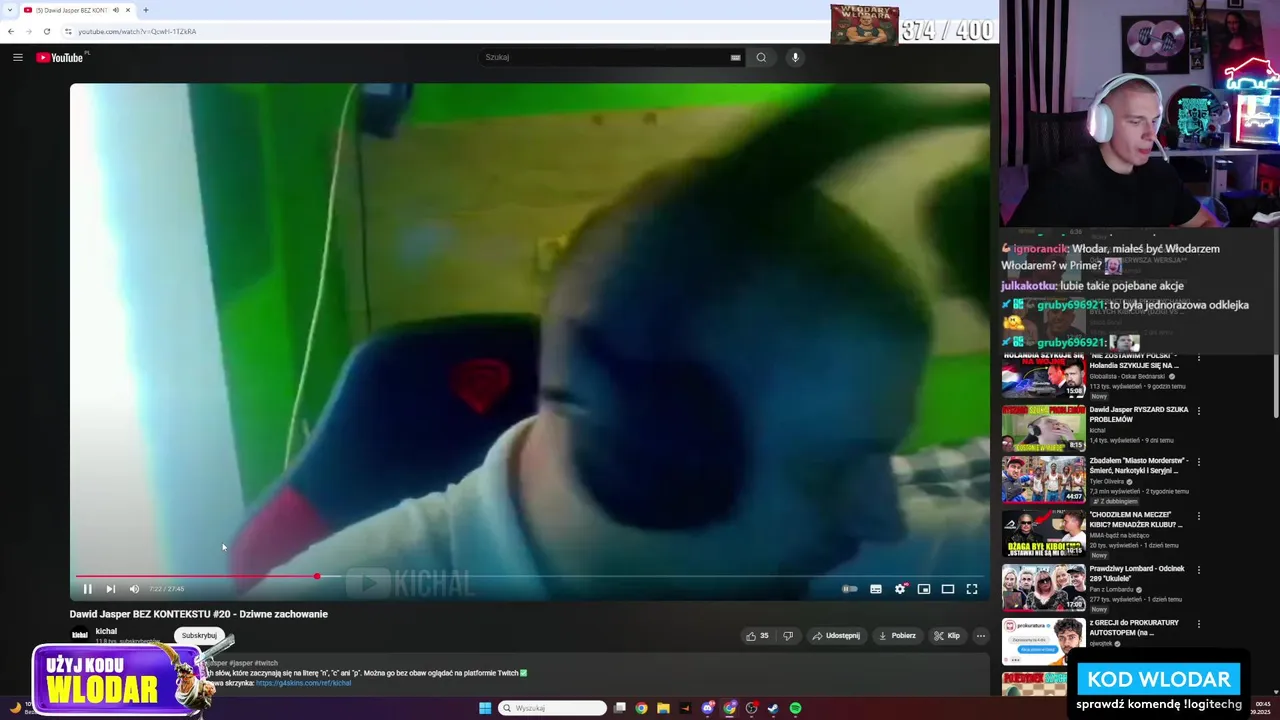Like the video with 35 likes

[x=757, y=636]
